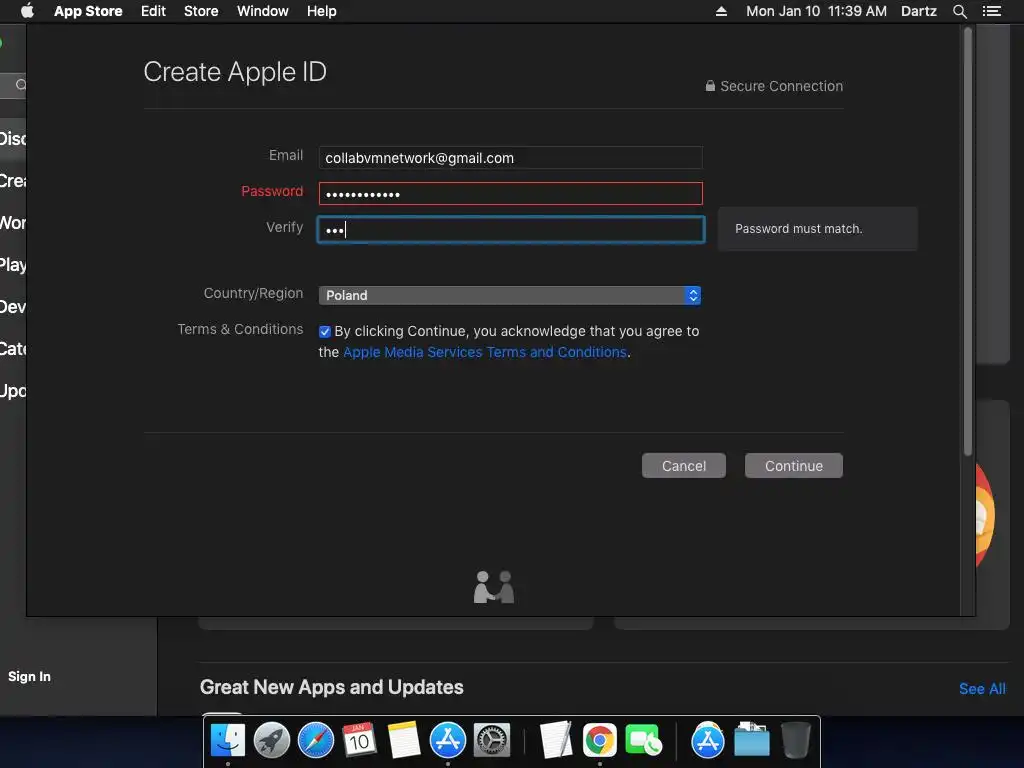
Task: Click Sign In in the sidebar
Action: pos(29,677)
